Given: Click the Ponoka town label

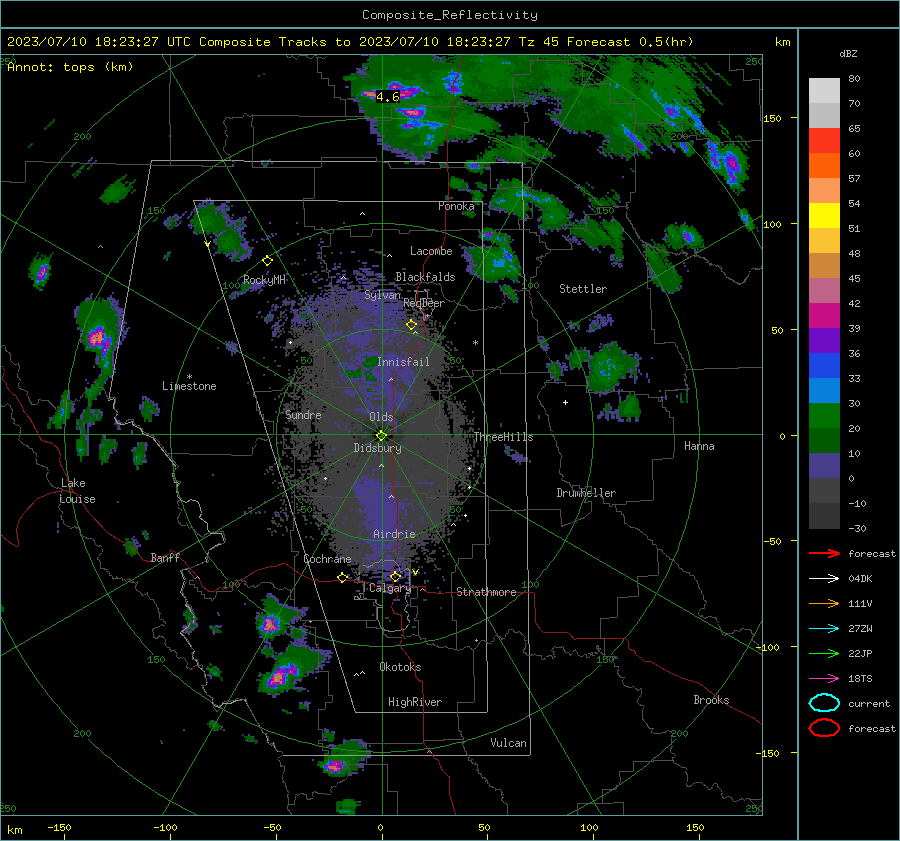Looking at the screenshot, I should [456, 206].
